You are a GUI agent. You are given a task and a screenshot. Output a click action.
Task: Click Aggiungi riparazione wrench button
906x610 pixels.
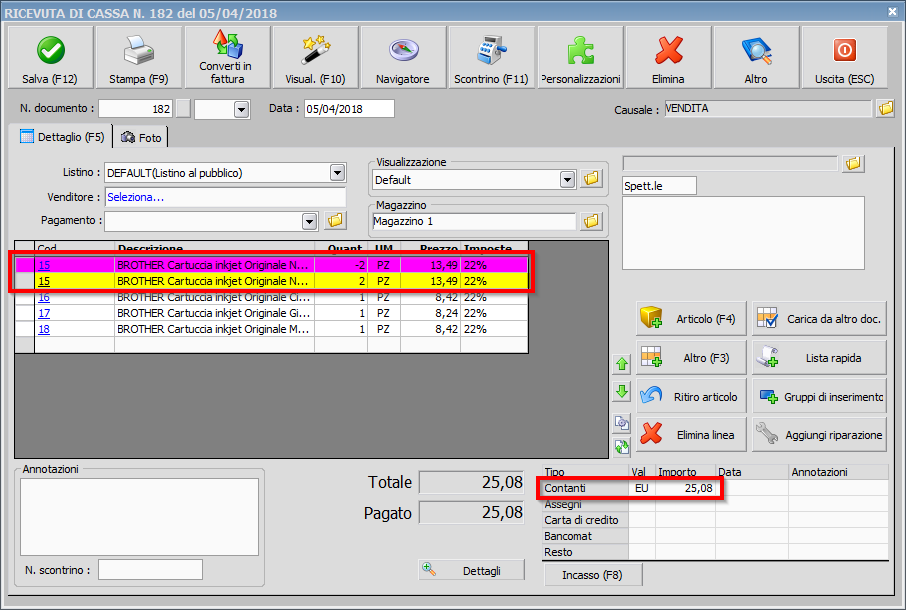pyautogui.click(x=819, y=434)
